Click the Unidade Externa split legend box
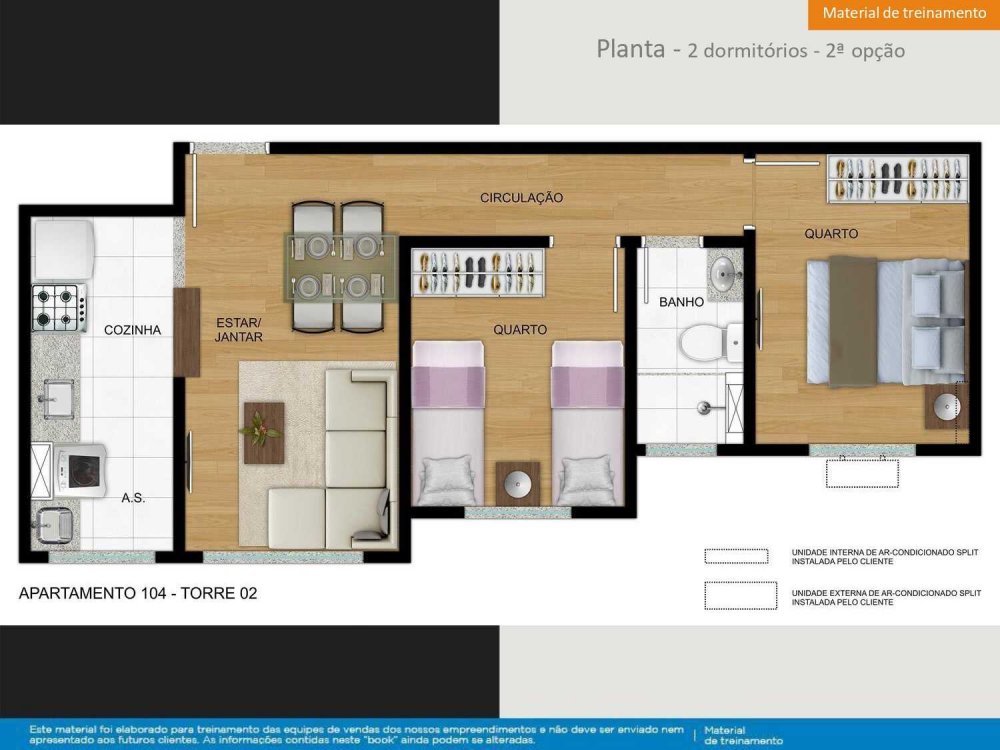 click(740, 596)
